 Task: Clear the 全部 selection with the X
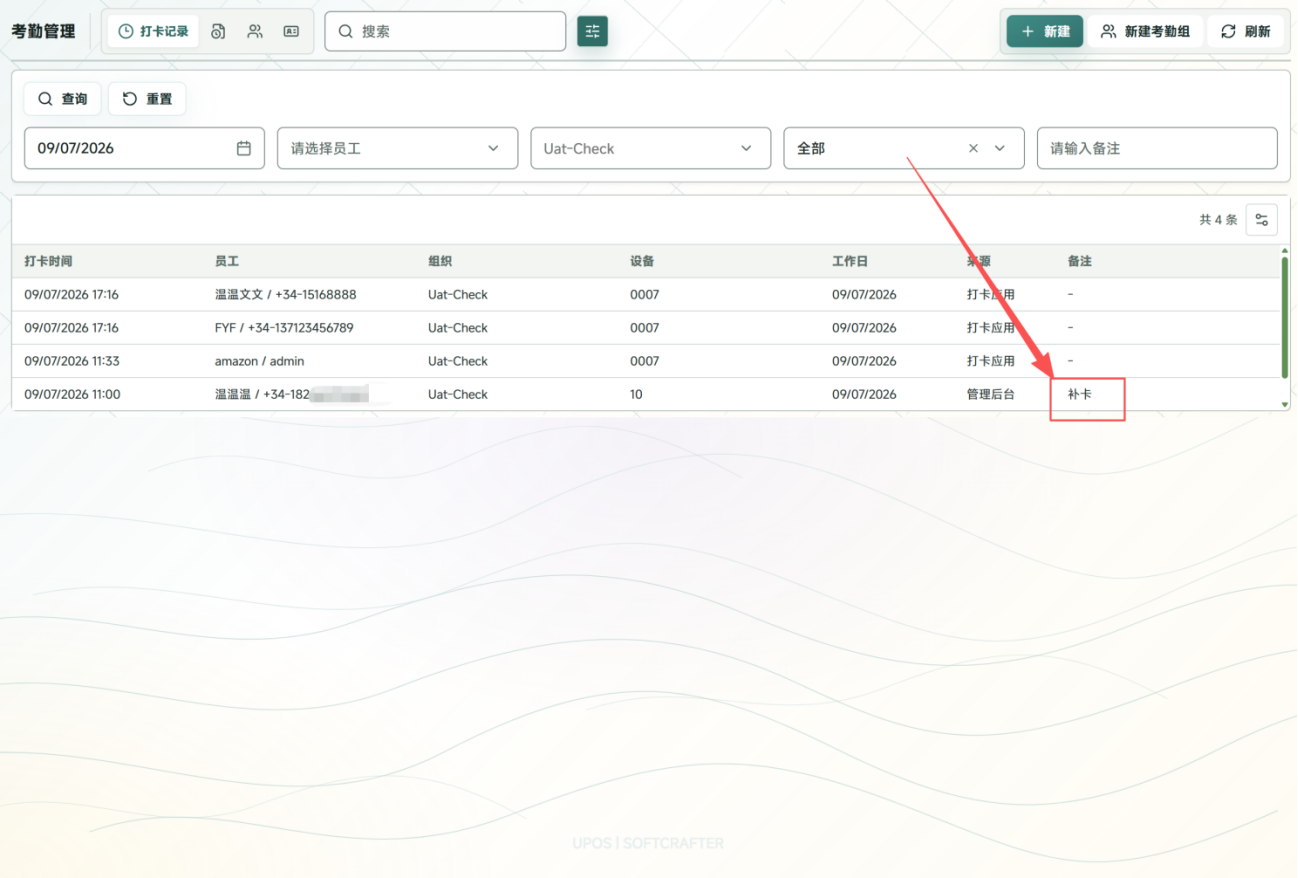click(973, 148)
